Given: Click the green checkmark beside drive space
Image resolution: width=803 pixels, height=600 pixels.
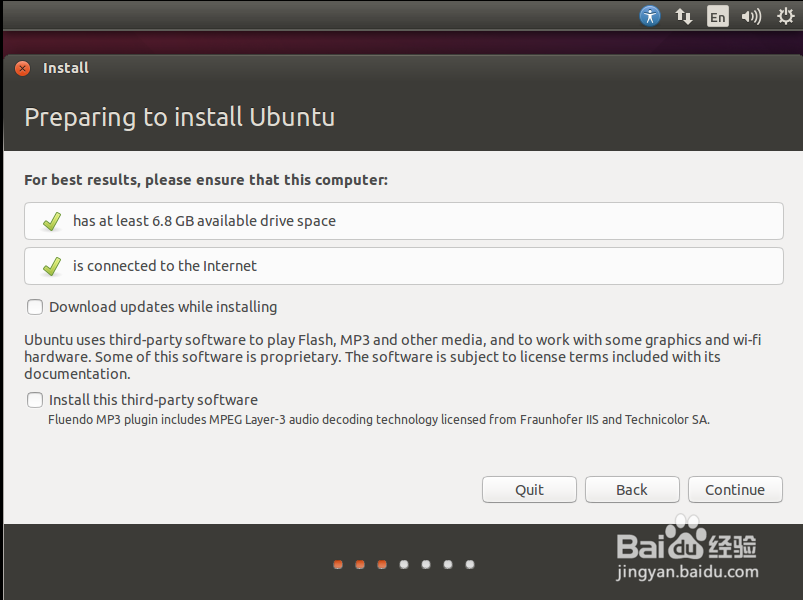Looking at the screenshot, I should [x=52, y=221].
